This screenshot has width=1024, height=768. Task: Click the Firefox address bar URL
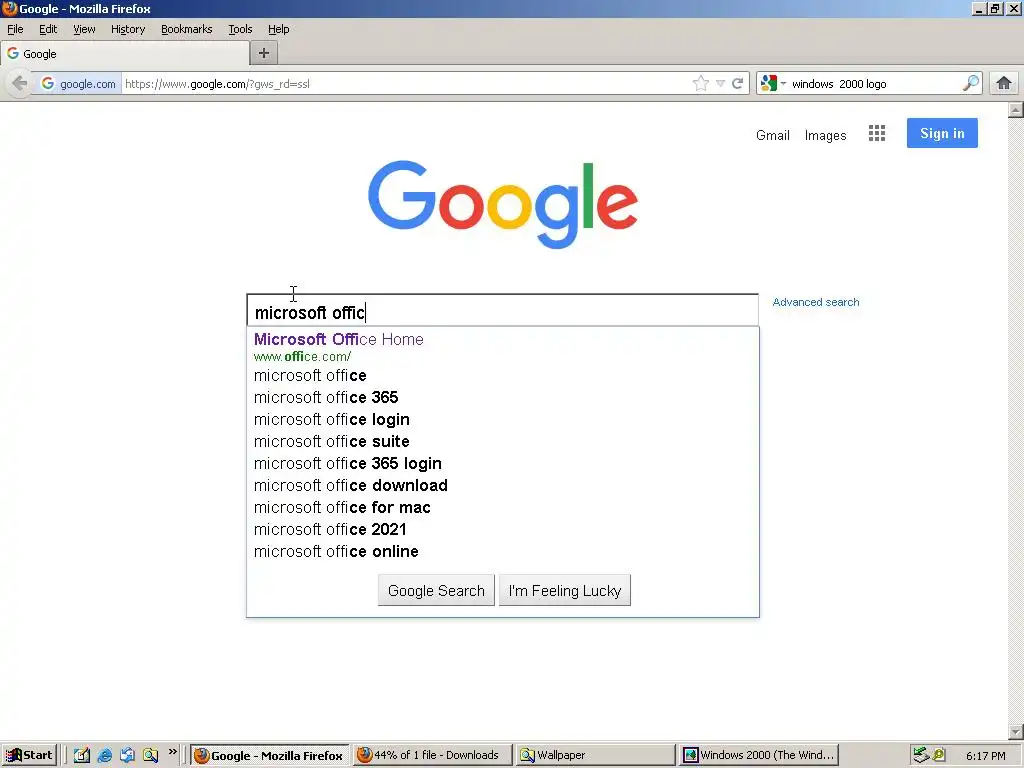tap(405, 84)
